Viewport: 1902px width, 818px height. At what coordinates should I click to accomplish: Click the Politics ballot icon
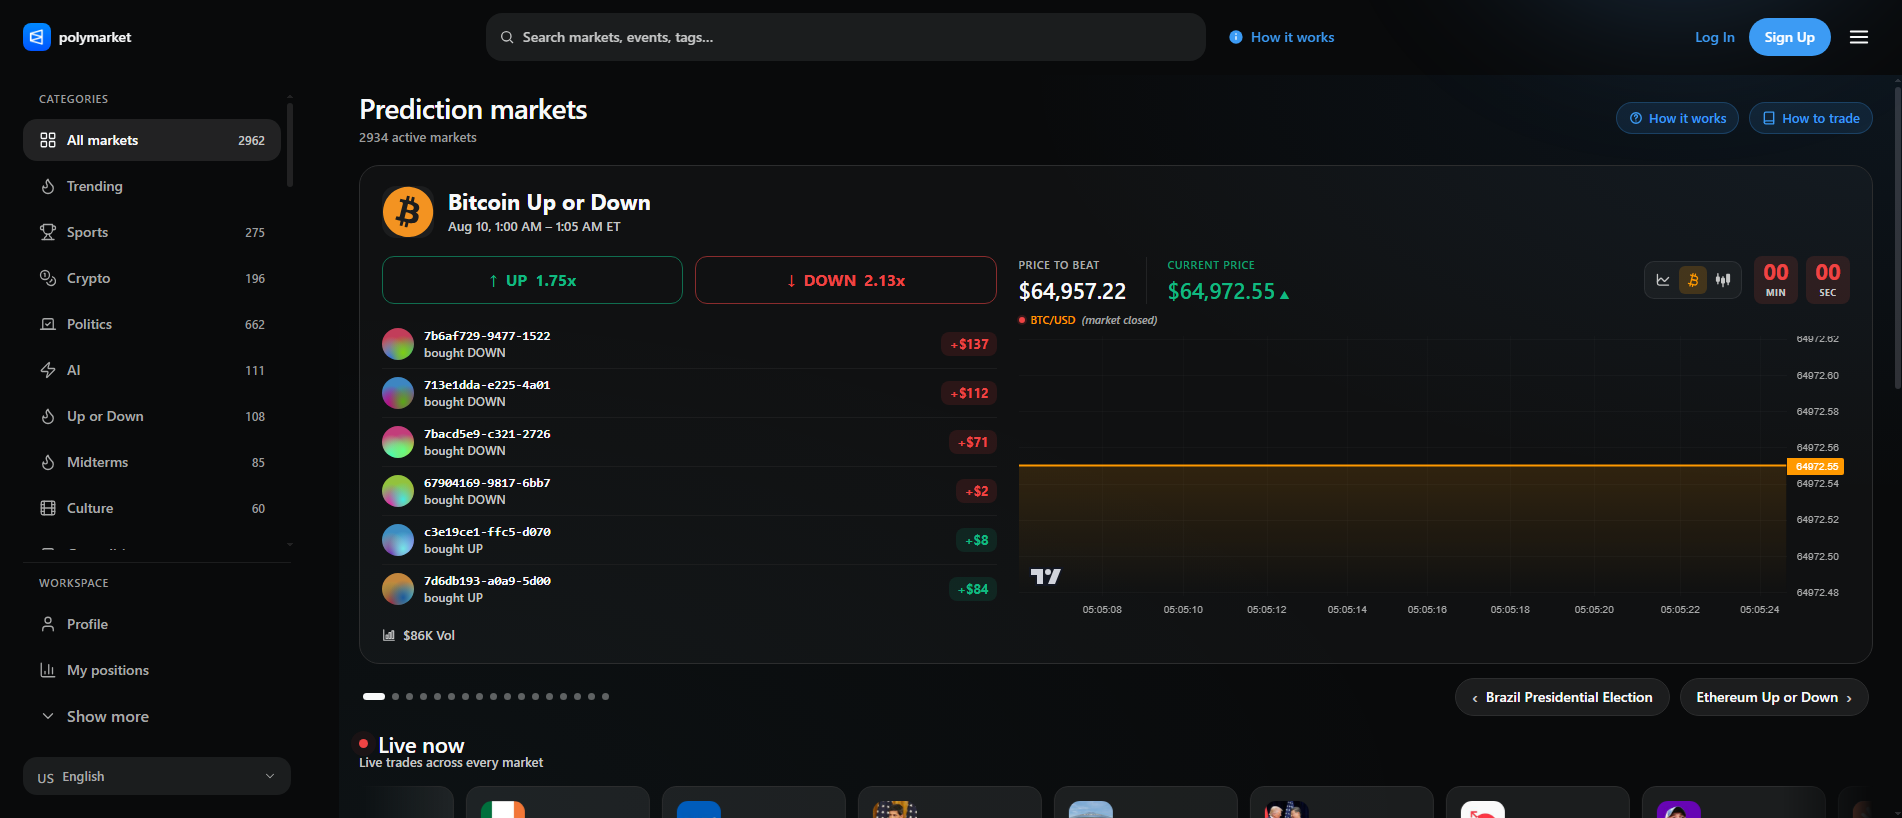48,324
